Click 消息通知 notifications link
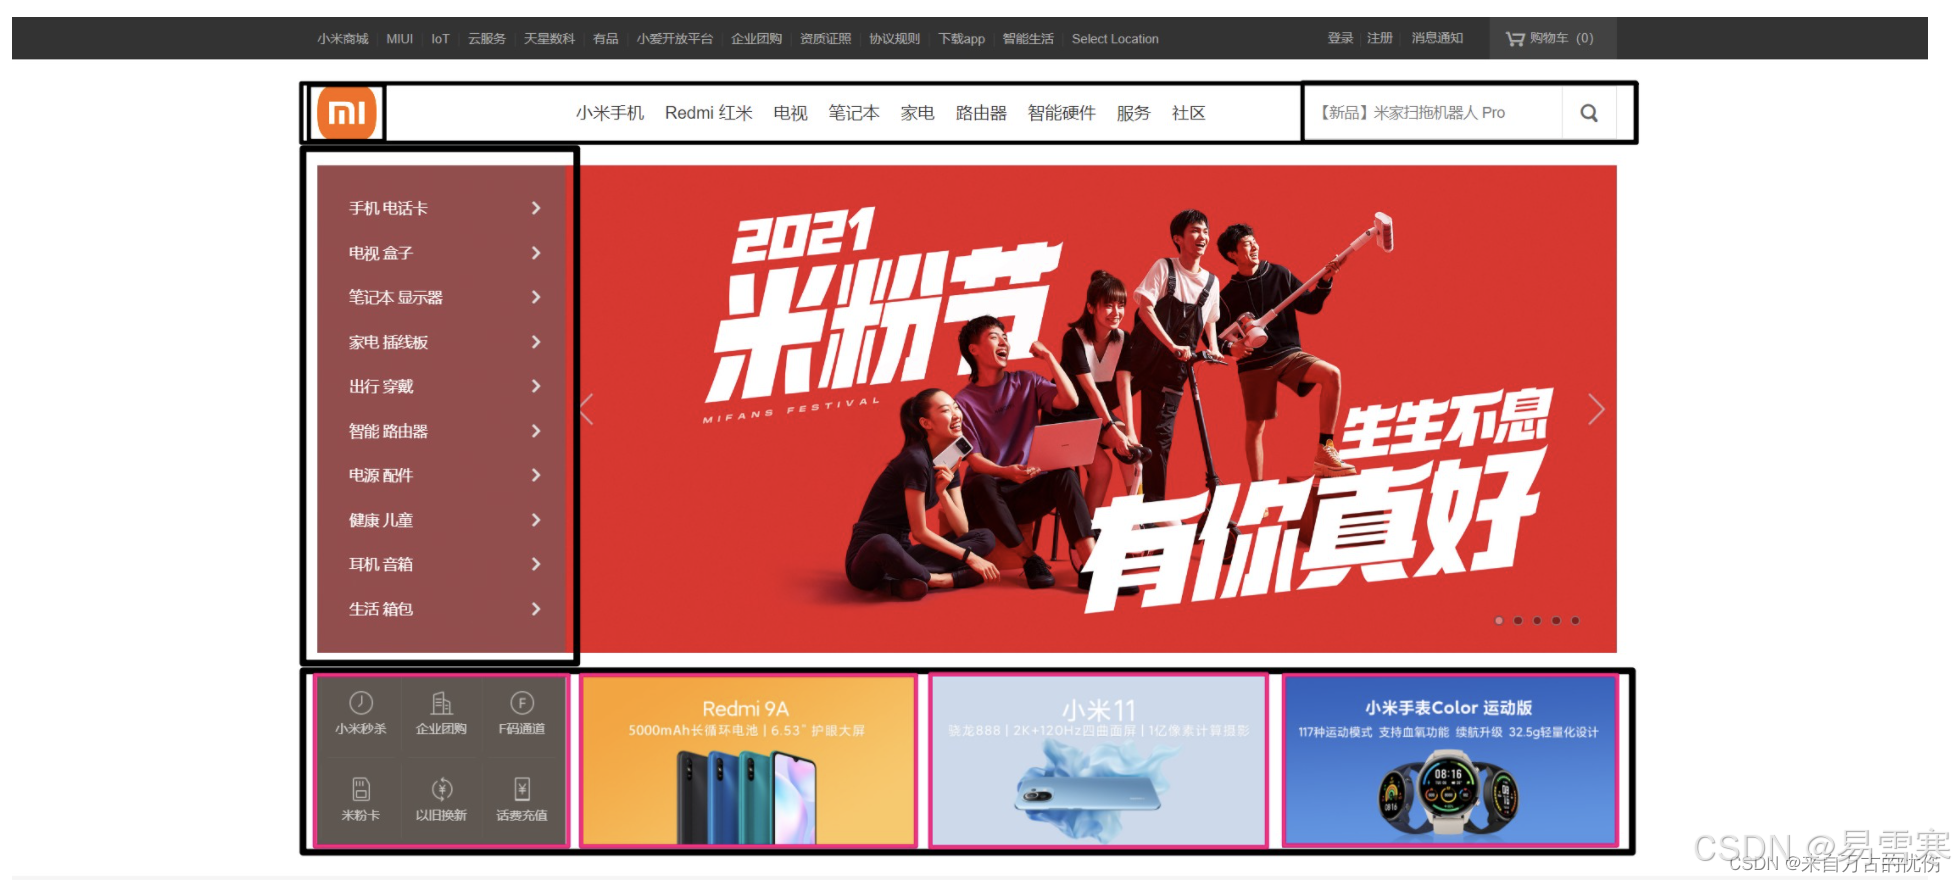Viewport: 1956px width, 882px height. point(1437,38)
